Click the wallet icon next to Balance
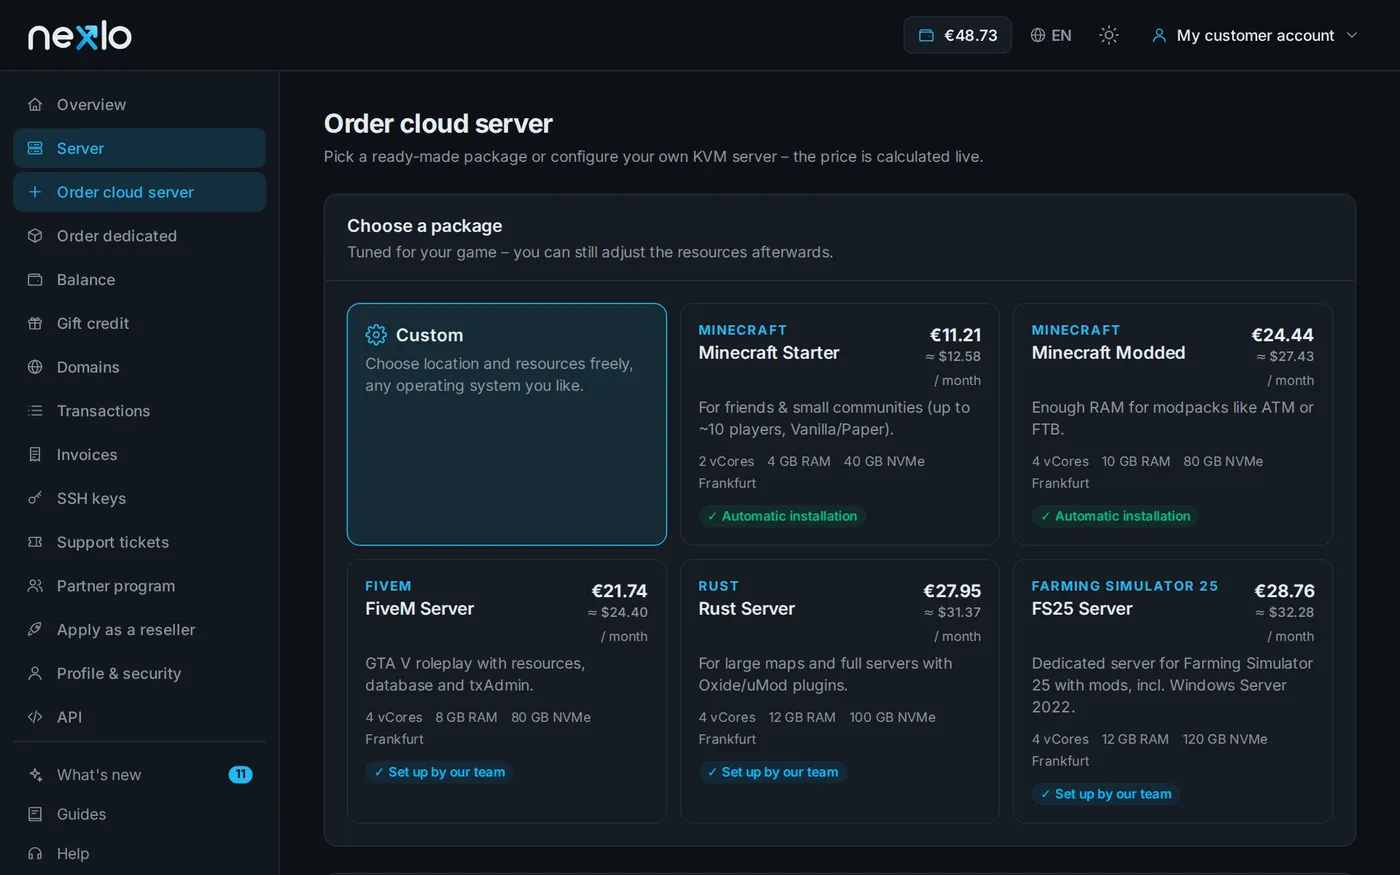Viewport: 1400px width, 875px height. 35,280
